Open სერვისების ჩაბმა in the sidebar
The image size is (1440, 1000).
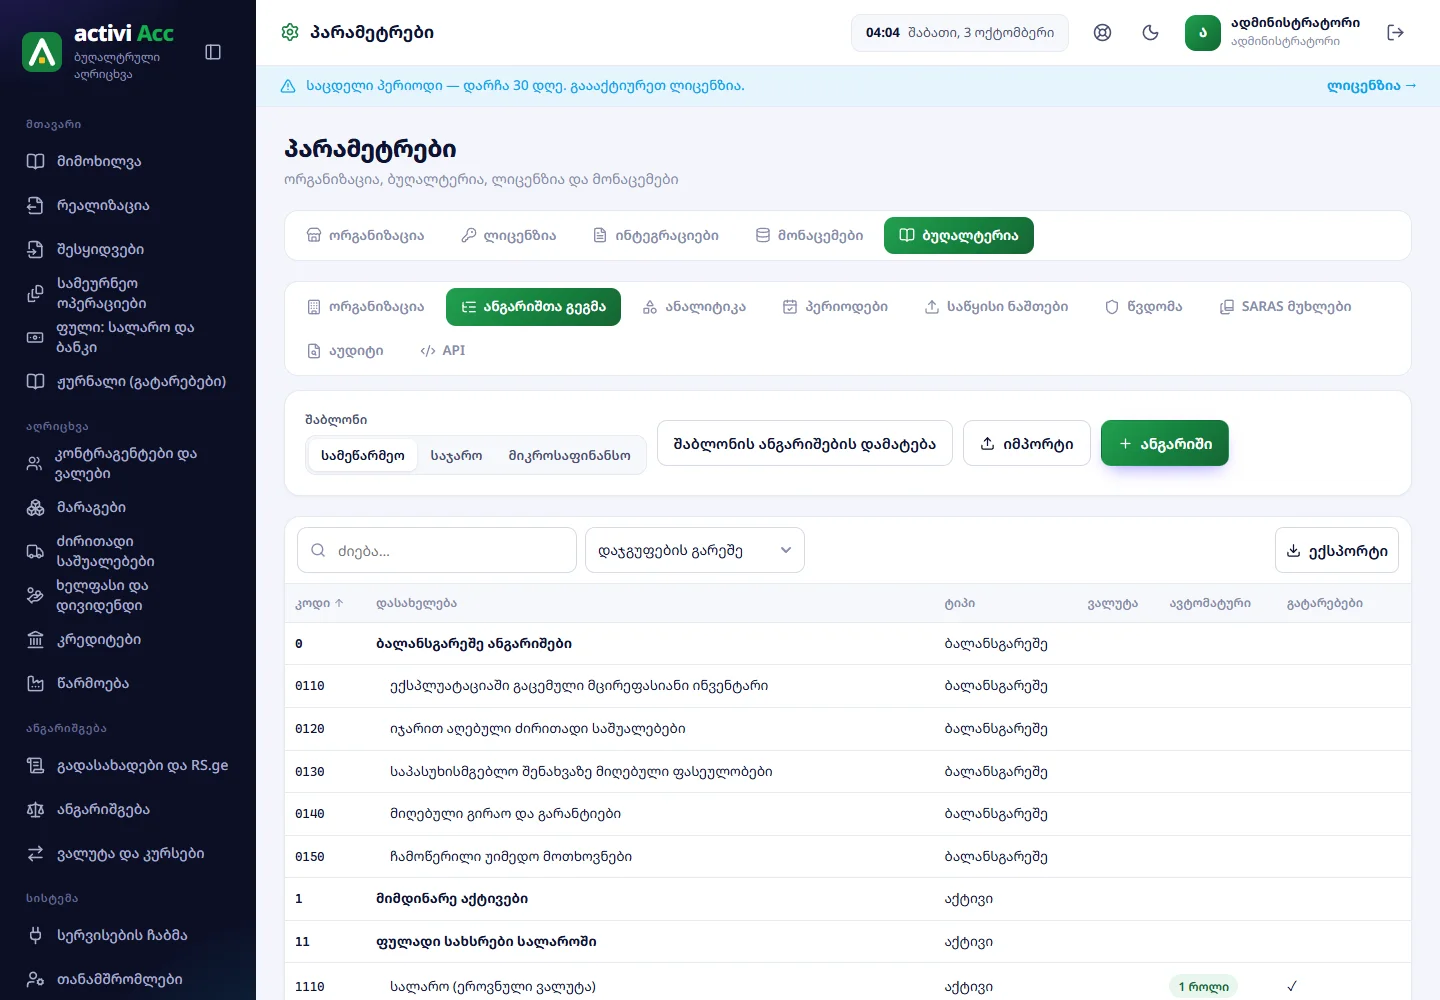click(x=128, y=935)
